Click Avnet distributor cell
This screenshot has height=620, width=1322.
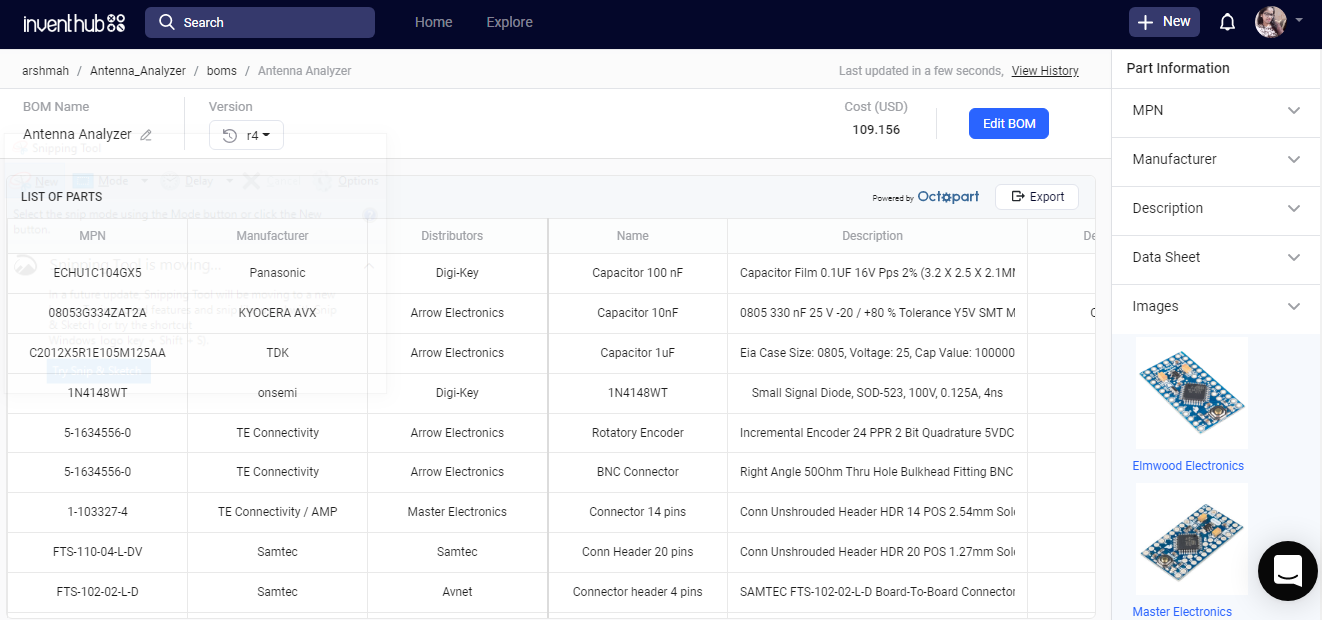pyautogui.click(x=457, y=592)
